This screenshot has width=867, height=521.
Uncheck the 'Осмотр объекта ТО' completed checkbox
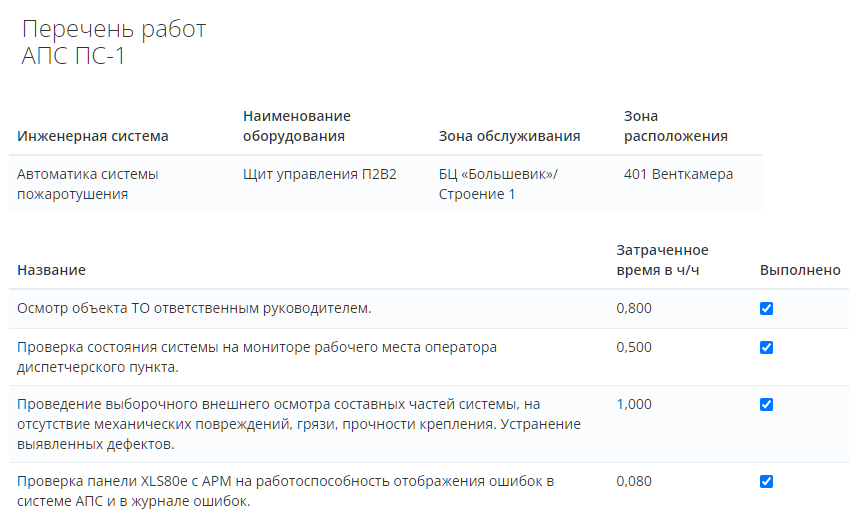point(766,309)
